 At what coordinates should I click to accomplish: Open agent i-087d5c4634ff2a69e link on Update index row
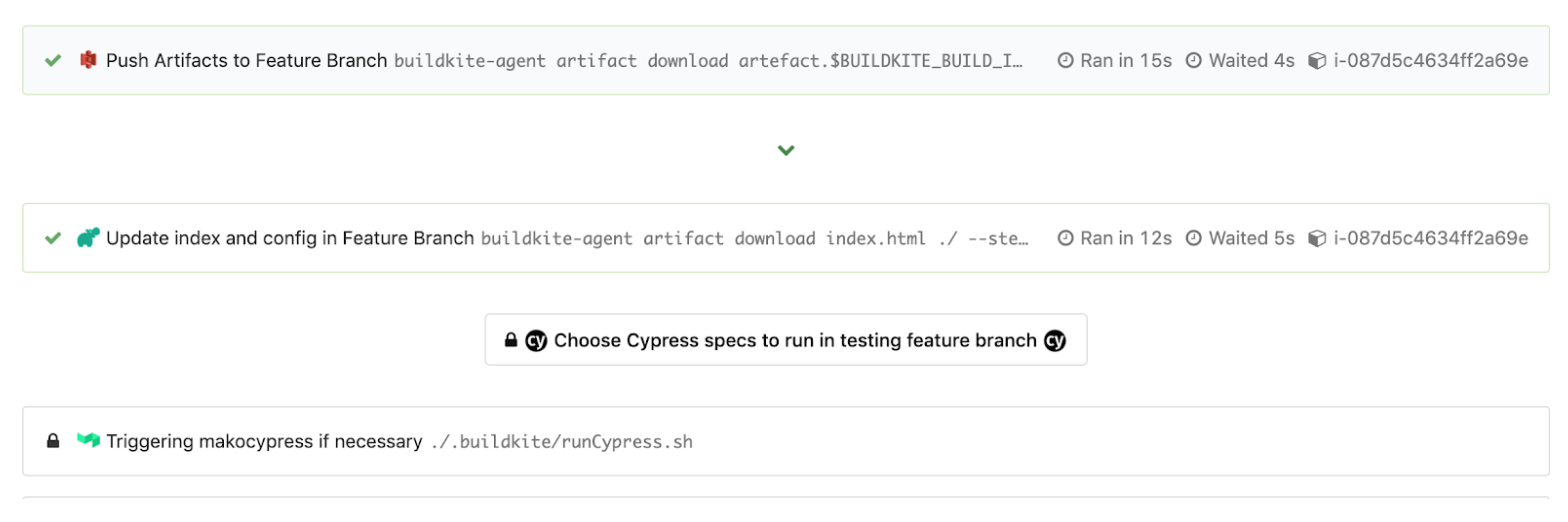(x=1431, y=239)
